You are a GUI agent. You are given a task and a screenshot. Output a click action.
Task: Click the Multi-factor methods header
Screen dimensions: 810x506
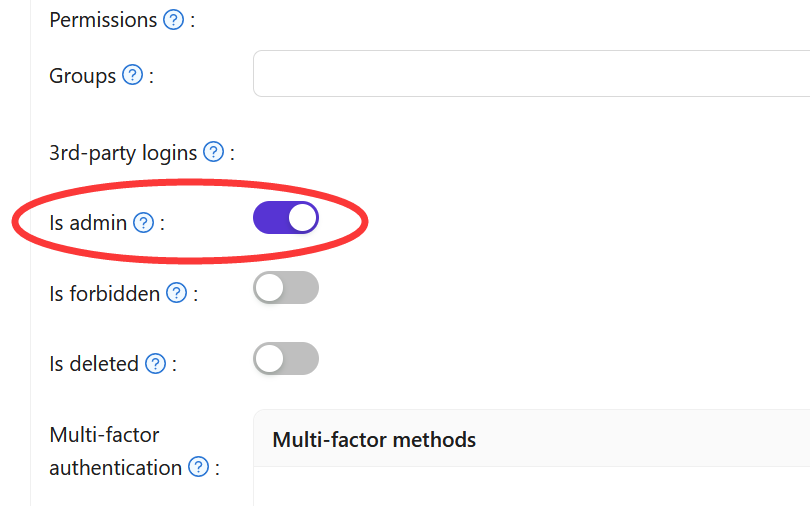pyautogui.click(x=374, y=439)
